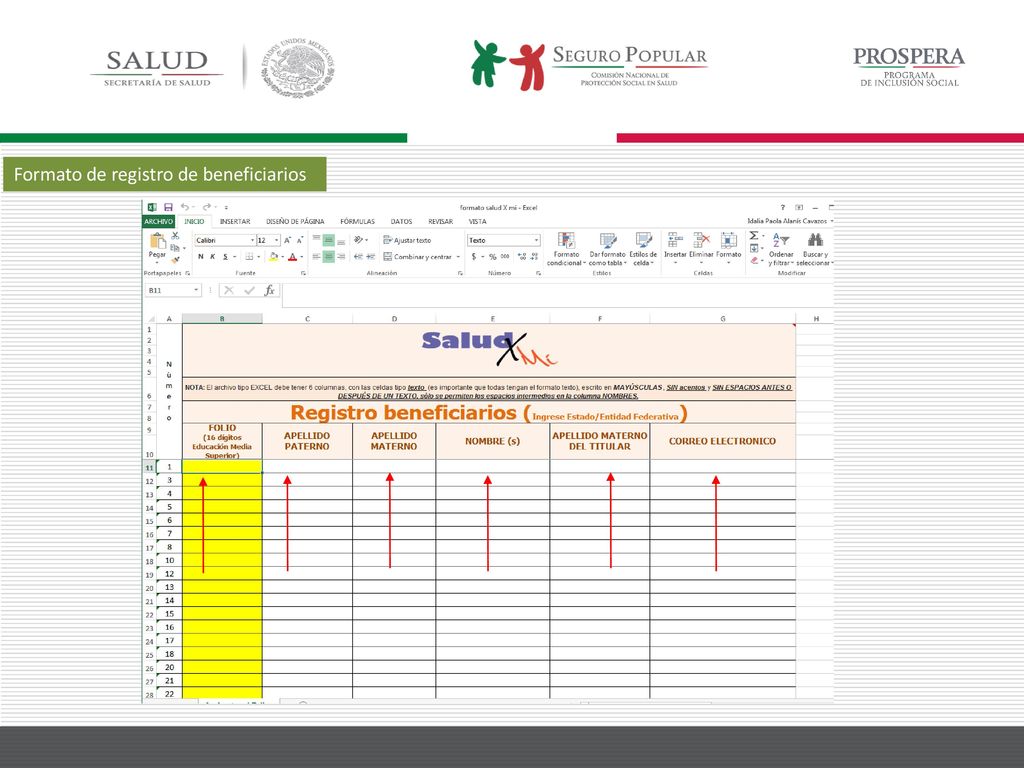Click the Insert Function fx icon
Screen dimensions: 1024x768
click(269, 290)
